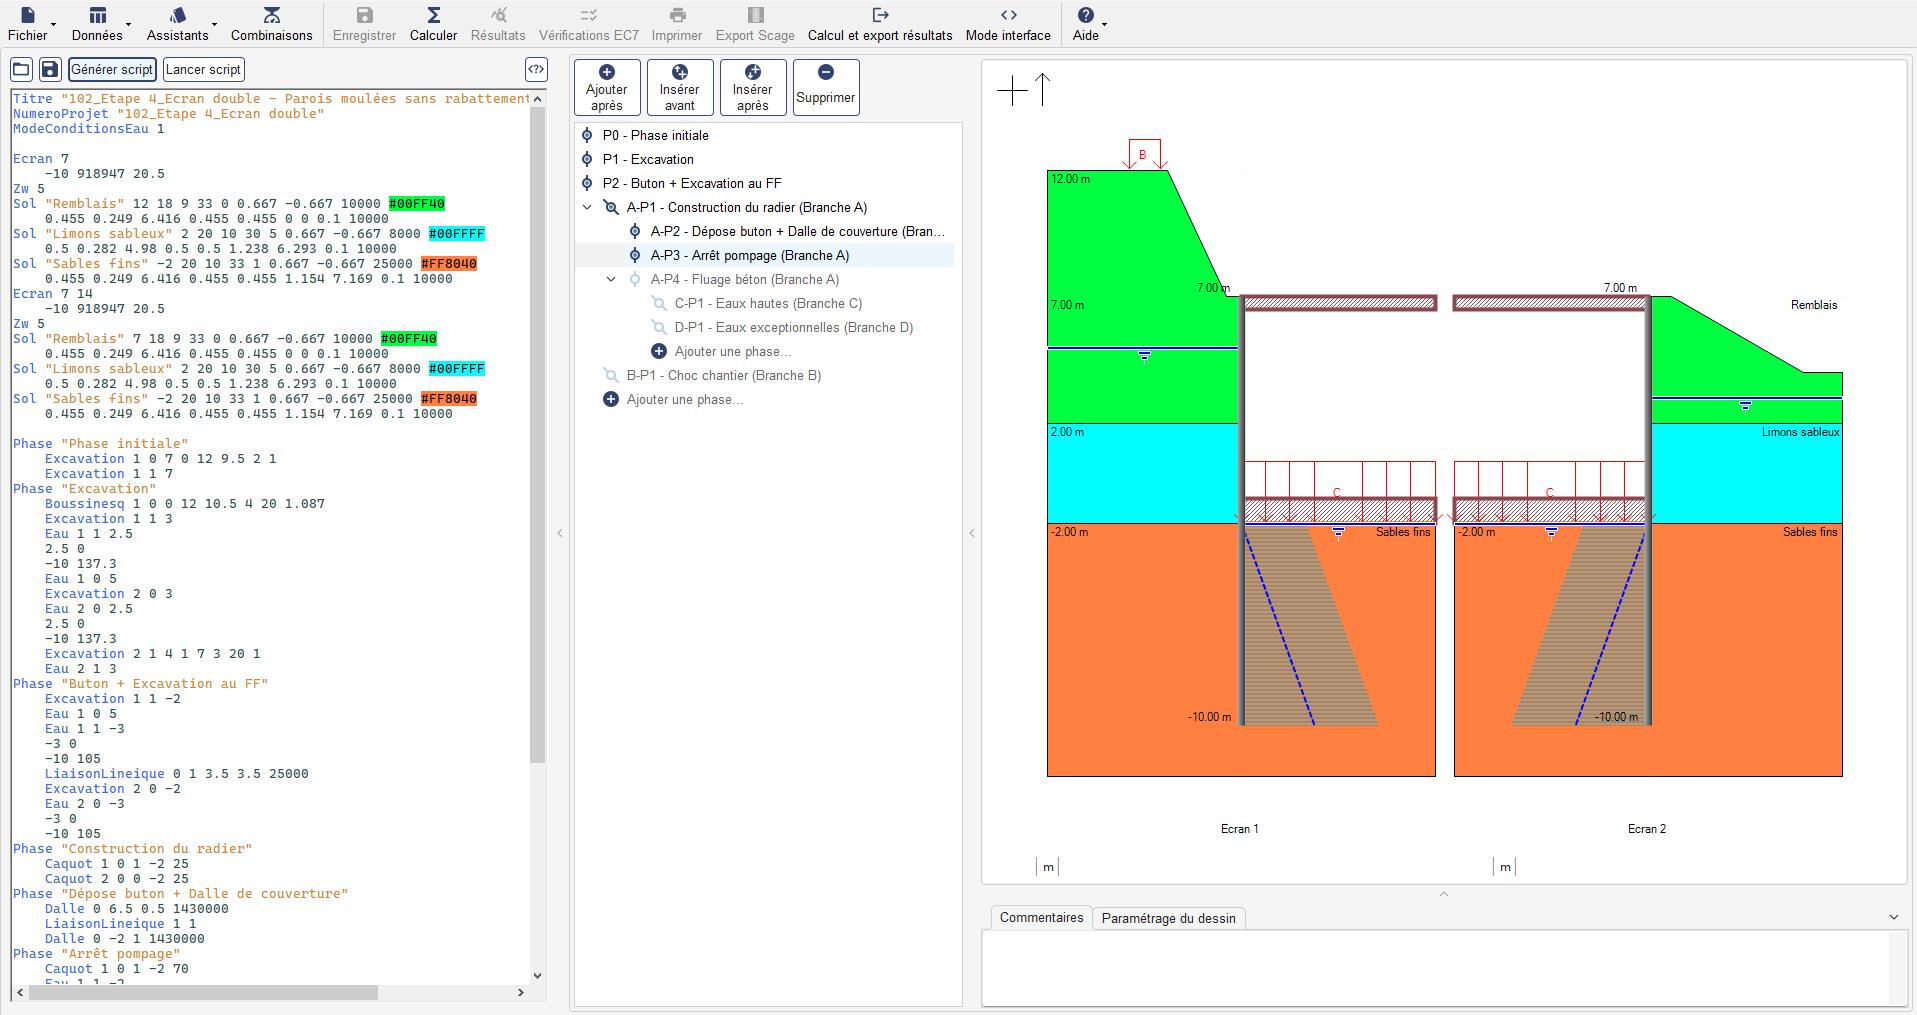Select the Commentaires tab
The height and width of the screenshot is (1015, 1917).
pyautogui.click(x=1040, y=918)
